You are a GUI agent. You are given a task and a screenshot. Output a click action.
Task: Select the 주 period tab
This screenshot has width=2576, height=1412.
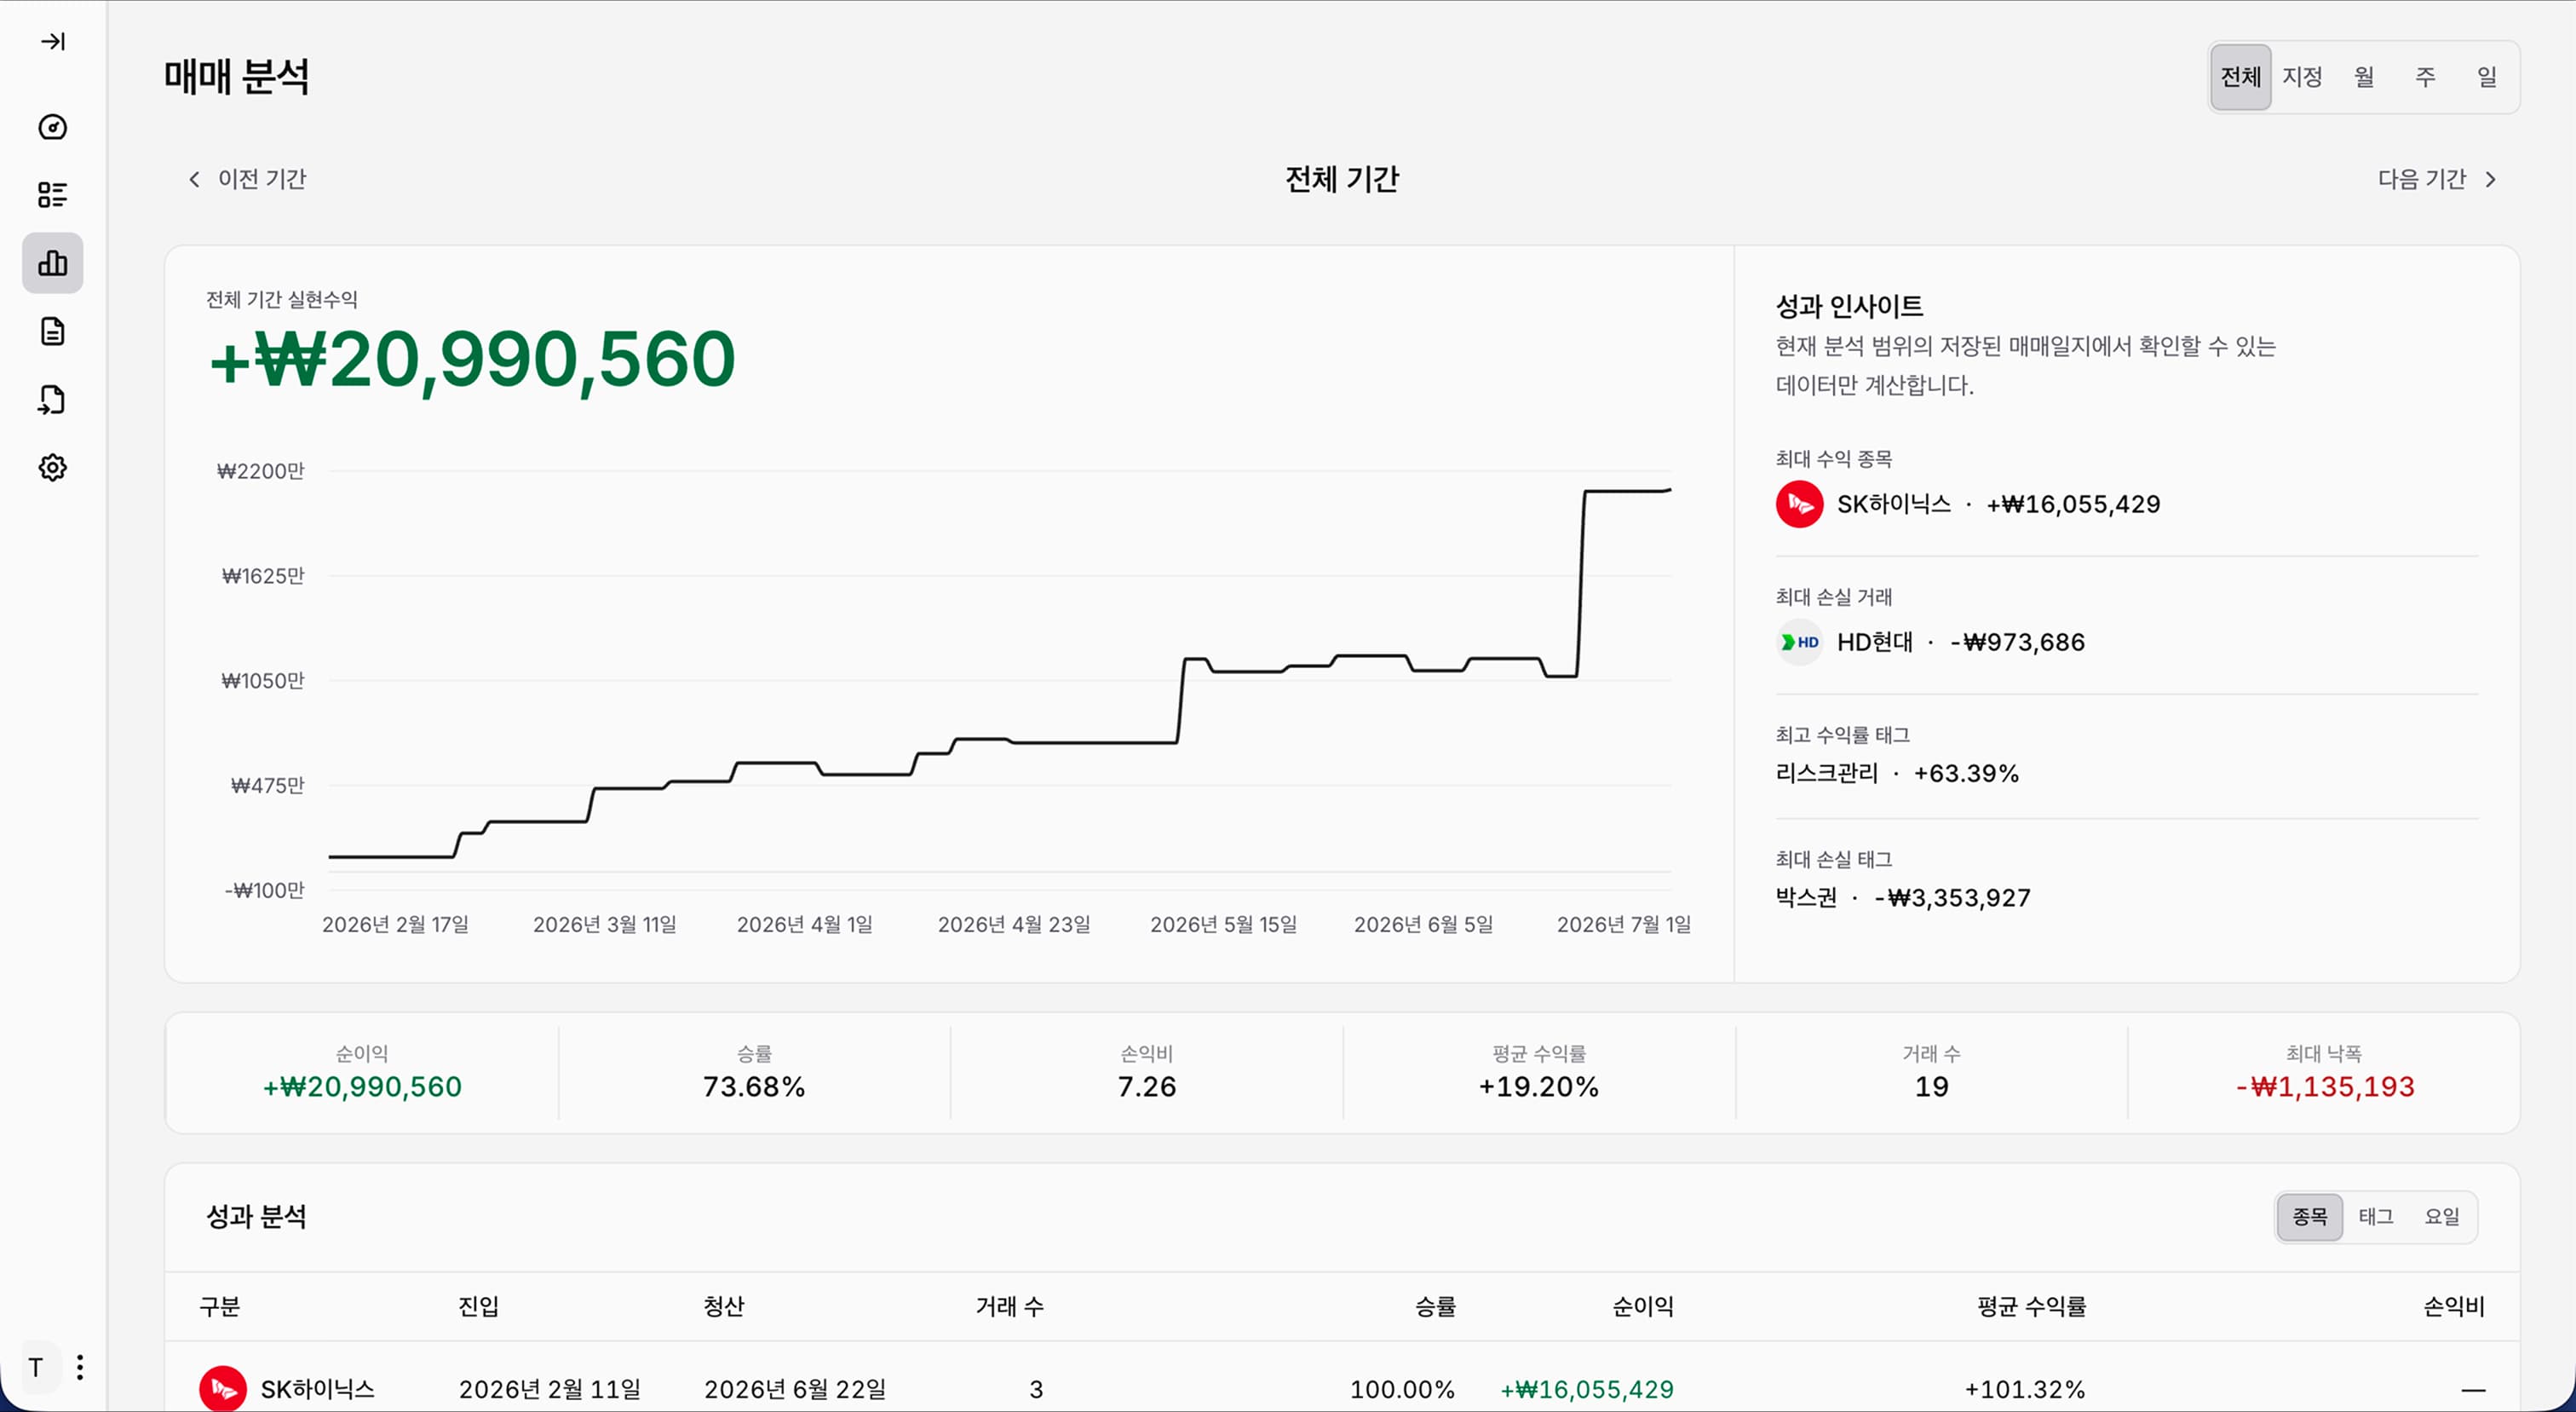[2426, 77]
